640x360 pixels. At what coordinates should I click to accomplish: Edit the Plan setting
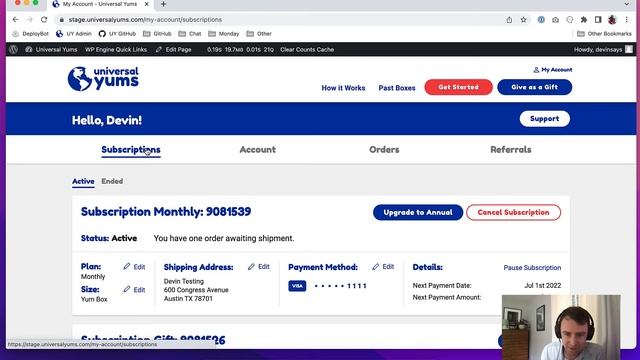[134, 267]
